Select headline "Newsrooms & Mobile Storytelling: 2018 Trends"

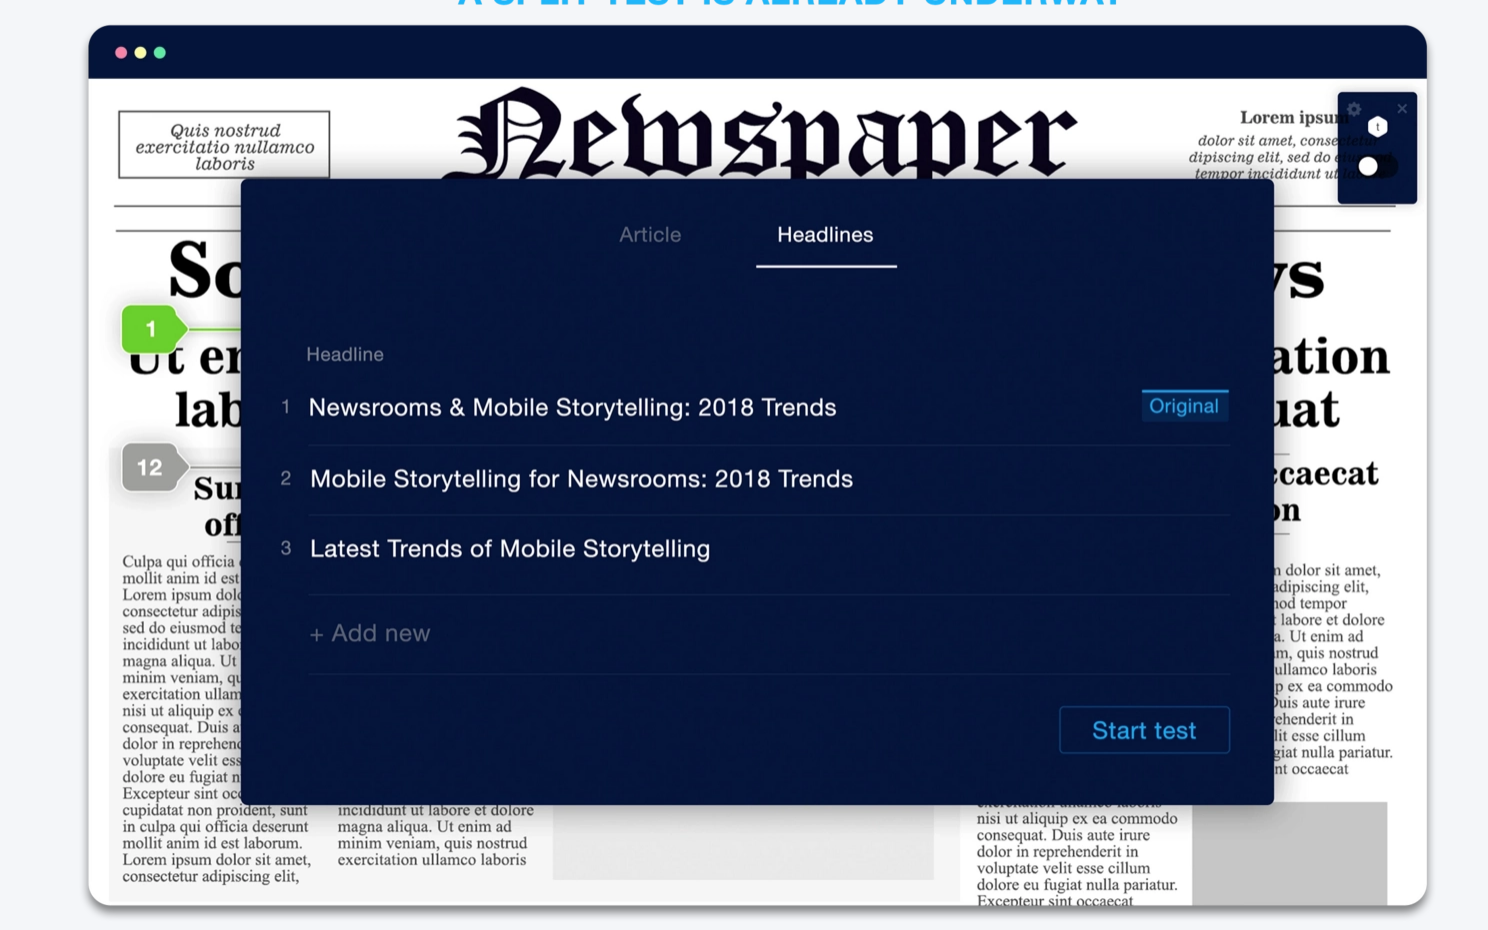point(572,407)
